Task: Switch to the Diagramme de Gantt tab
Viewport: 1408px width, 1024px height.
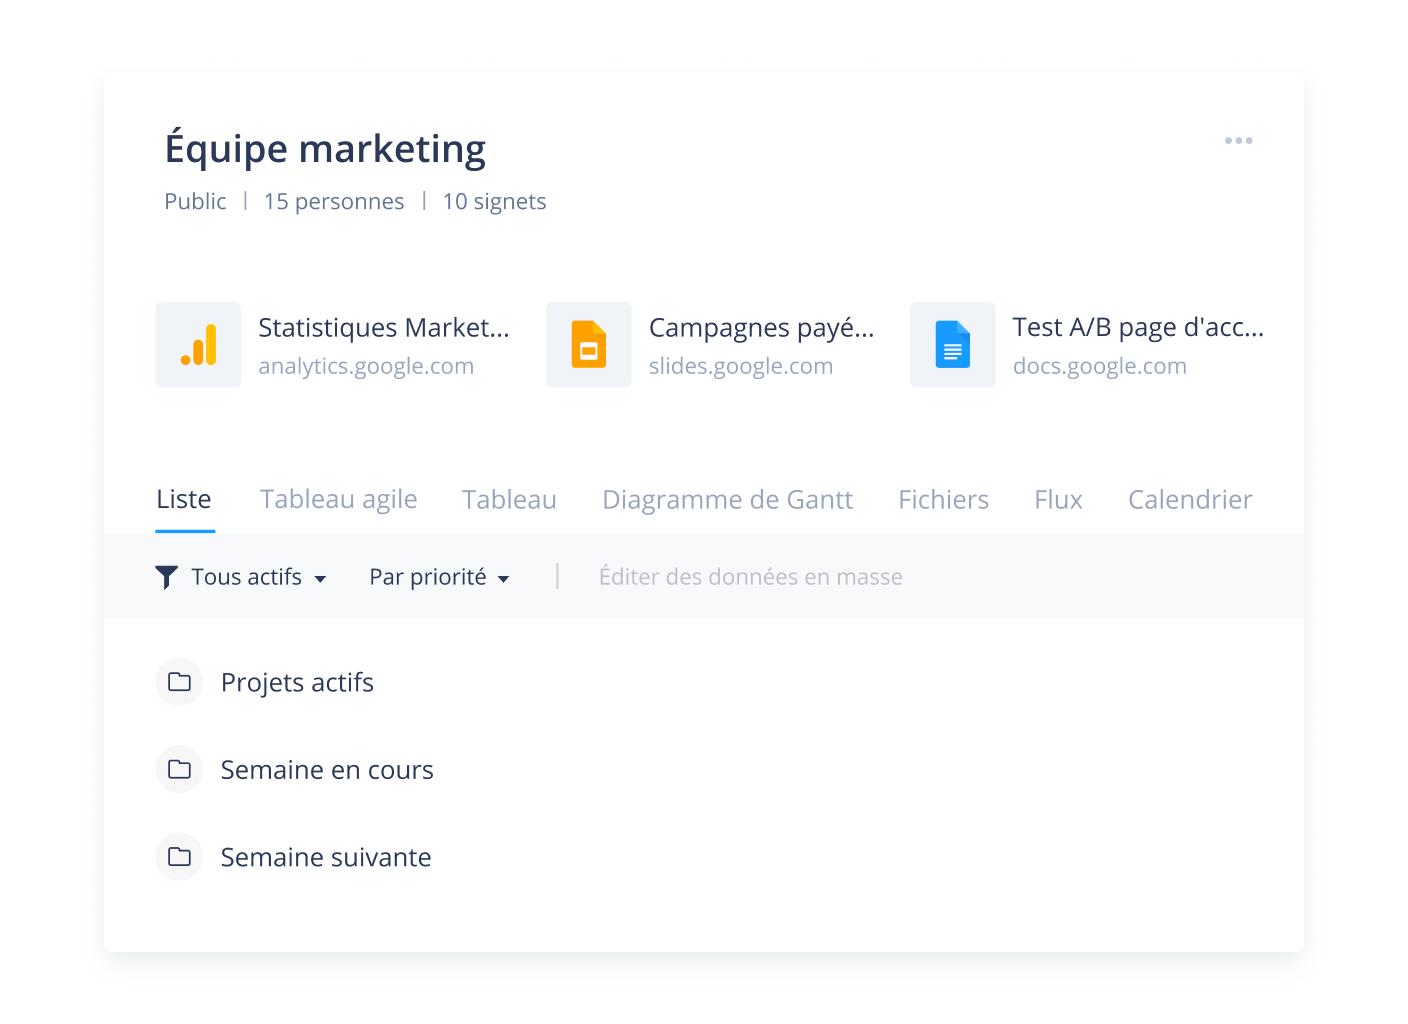Action: coord(727,499)
